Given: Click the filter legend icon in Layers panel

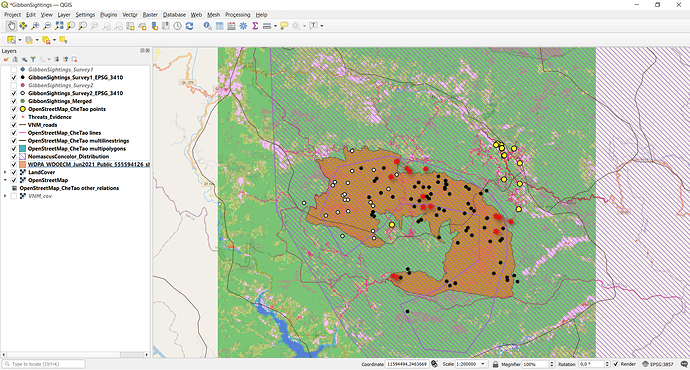Looking at the screenshot, I should point(33,59).
